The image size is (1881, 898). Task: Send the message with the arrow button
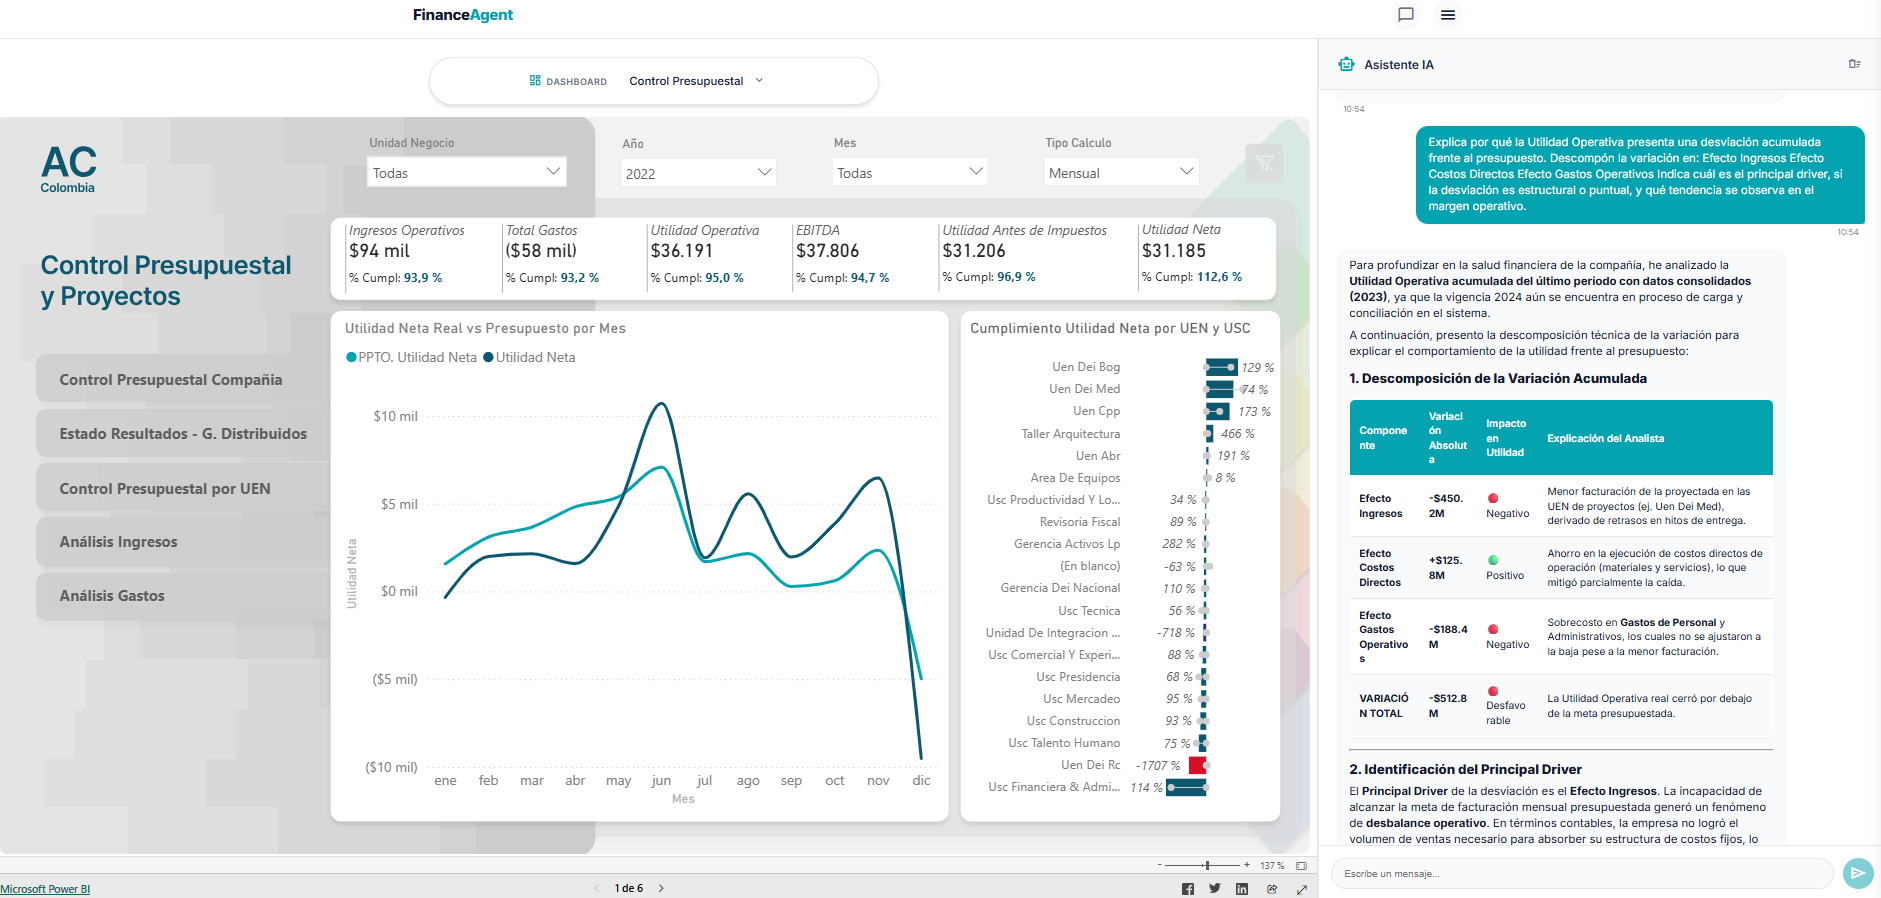pyautogui.click(x=1857, y=873)
